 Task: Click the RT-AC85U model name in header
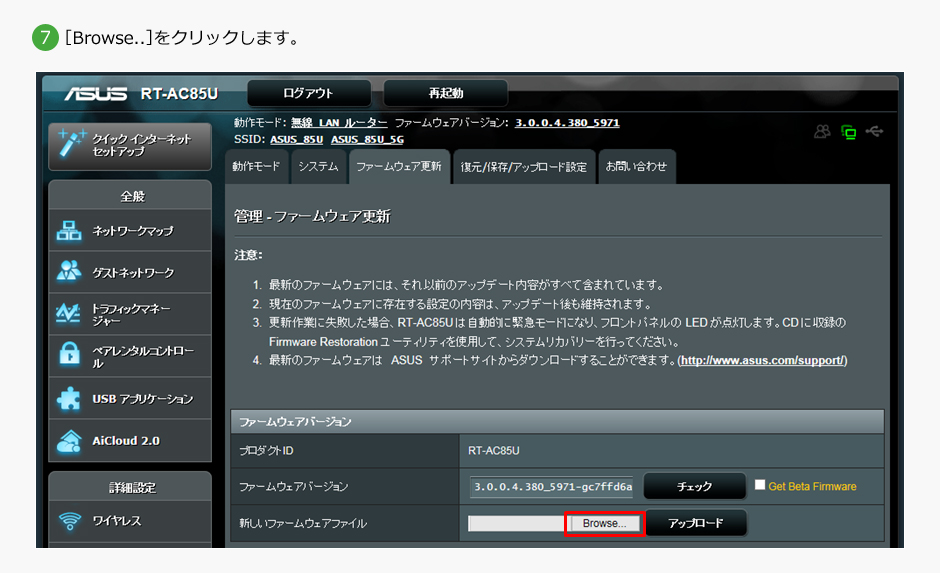coord(179,94)
